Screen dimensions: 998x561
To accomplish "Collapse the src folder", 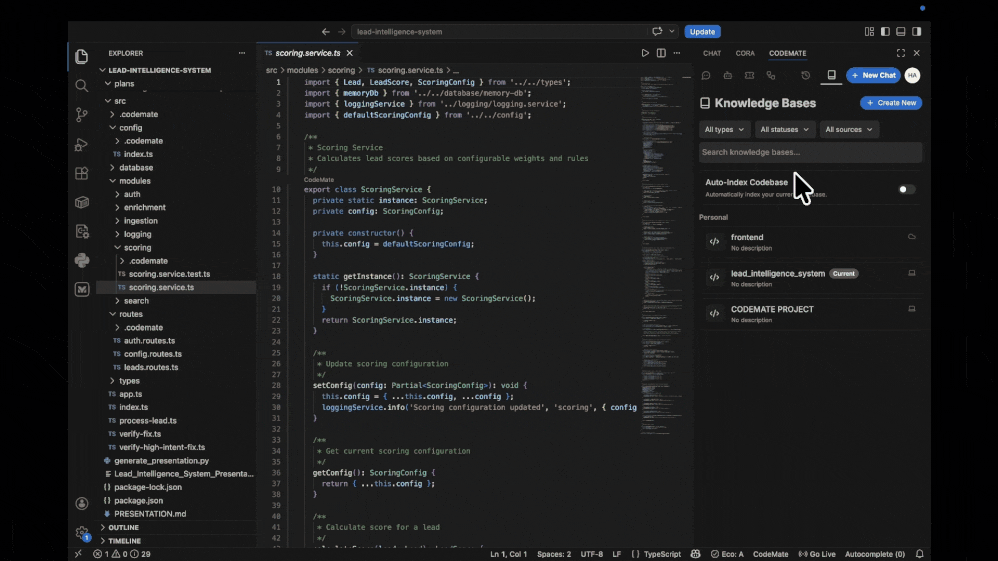I will (x=120, y=101).
